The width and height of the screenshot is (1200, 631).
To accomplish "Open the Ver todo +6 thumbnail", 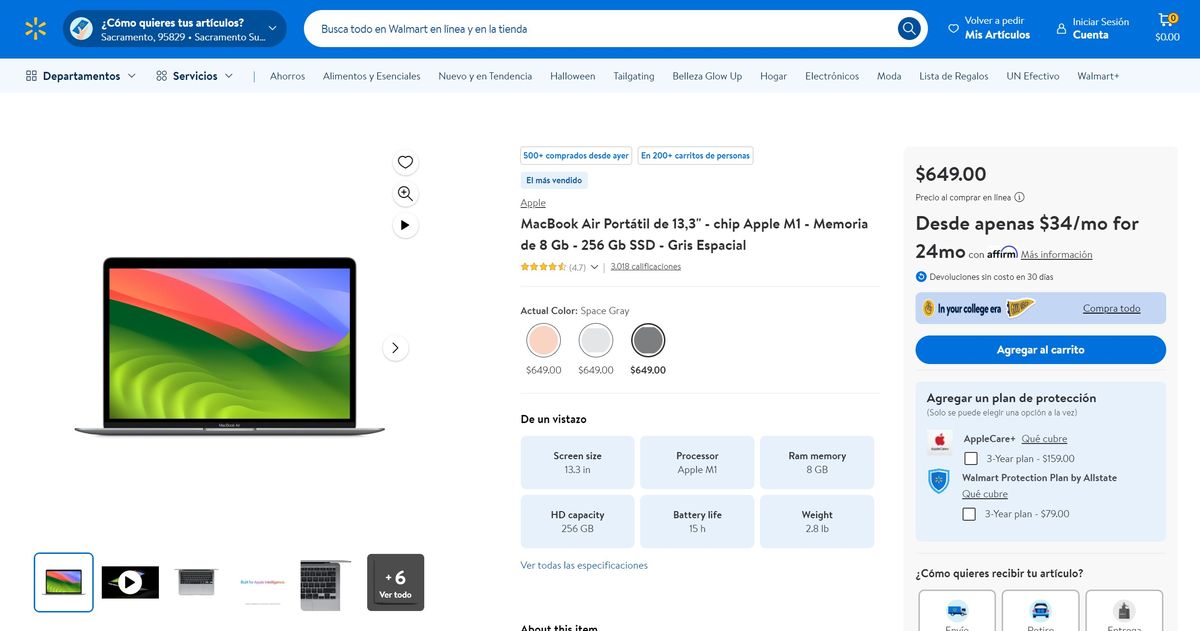I will (395, 582).
